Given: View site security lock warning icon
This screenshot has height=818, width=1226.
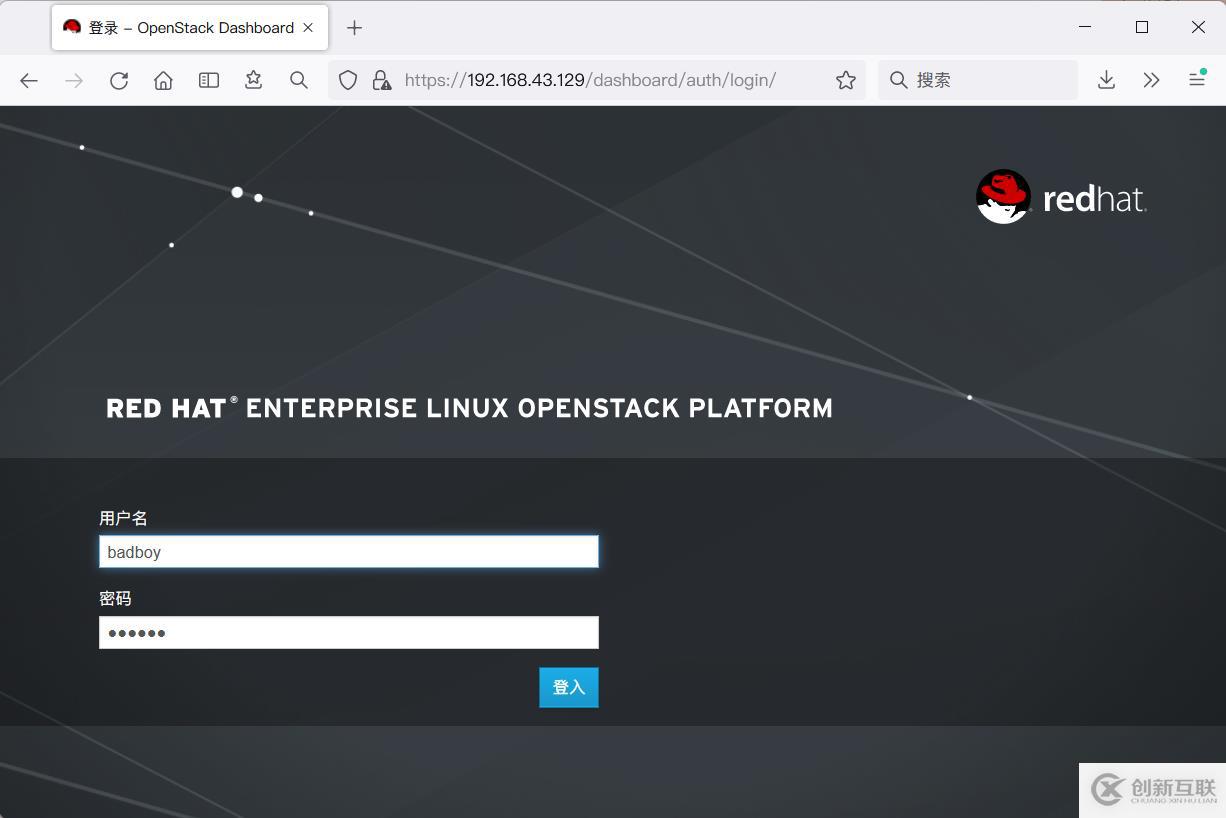Looking at the screenshot, I should click(x=381, y=80).
